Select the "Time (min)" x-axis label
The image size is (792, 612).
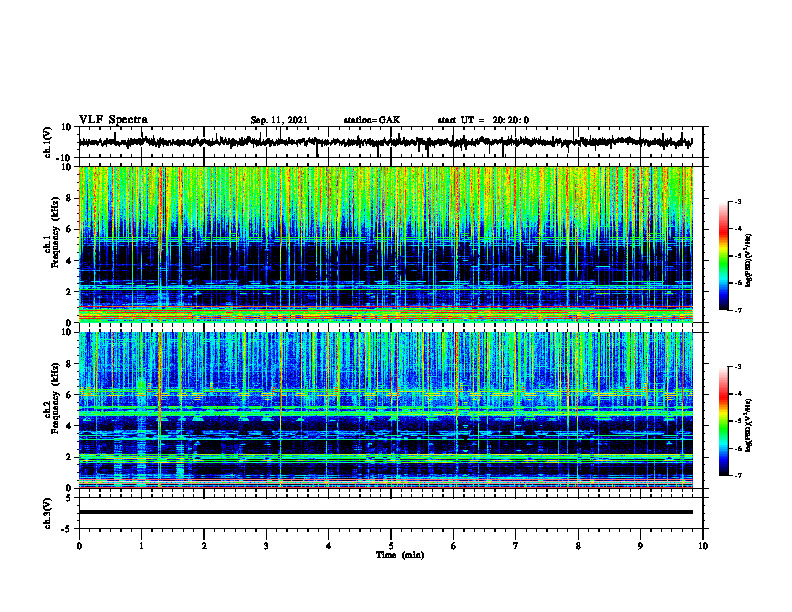(400, 555)
